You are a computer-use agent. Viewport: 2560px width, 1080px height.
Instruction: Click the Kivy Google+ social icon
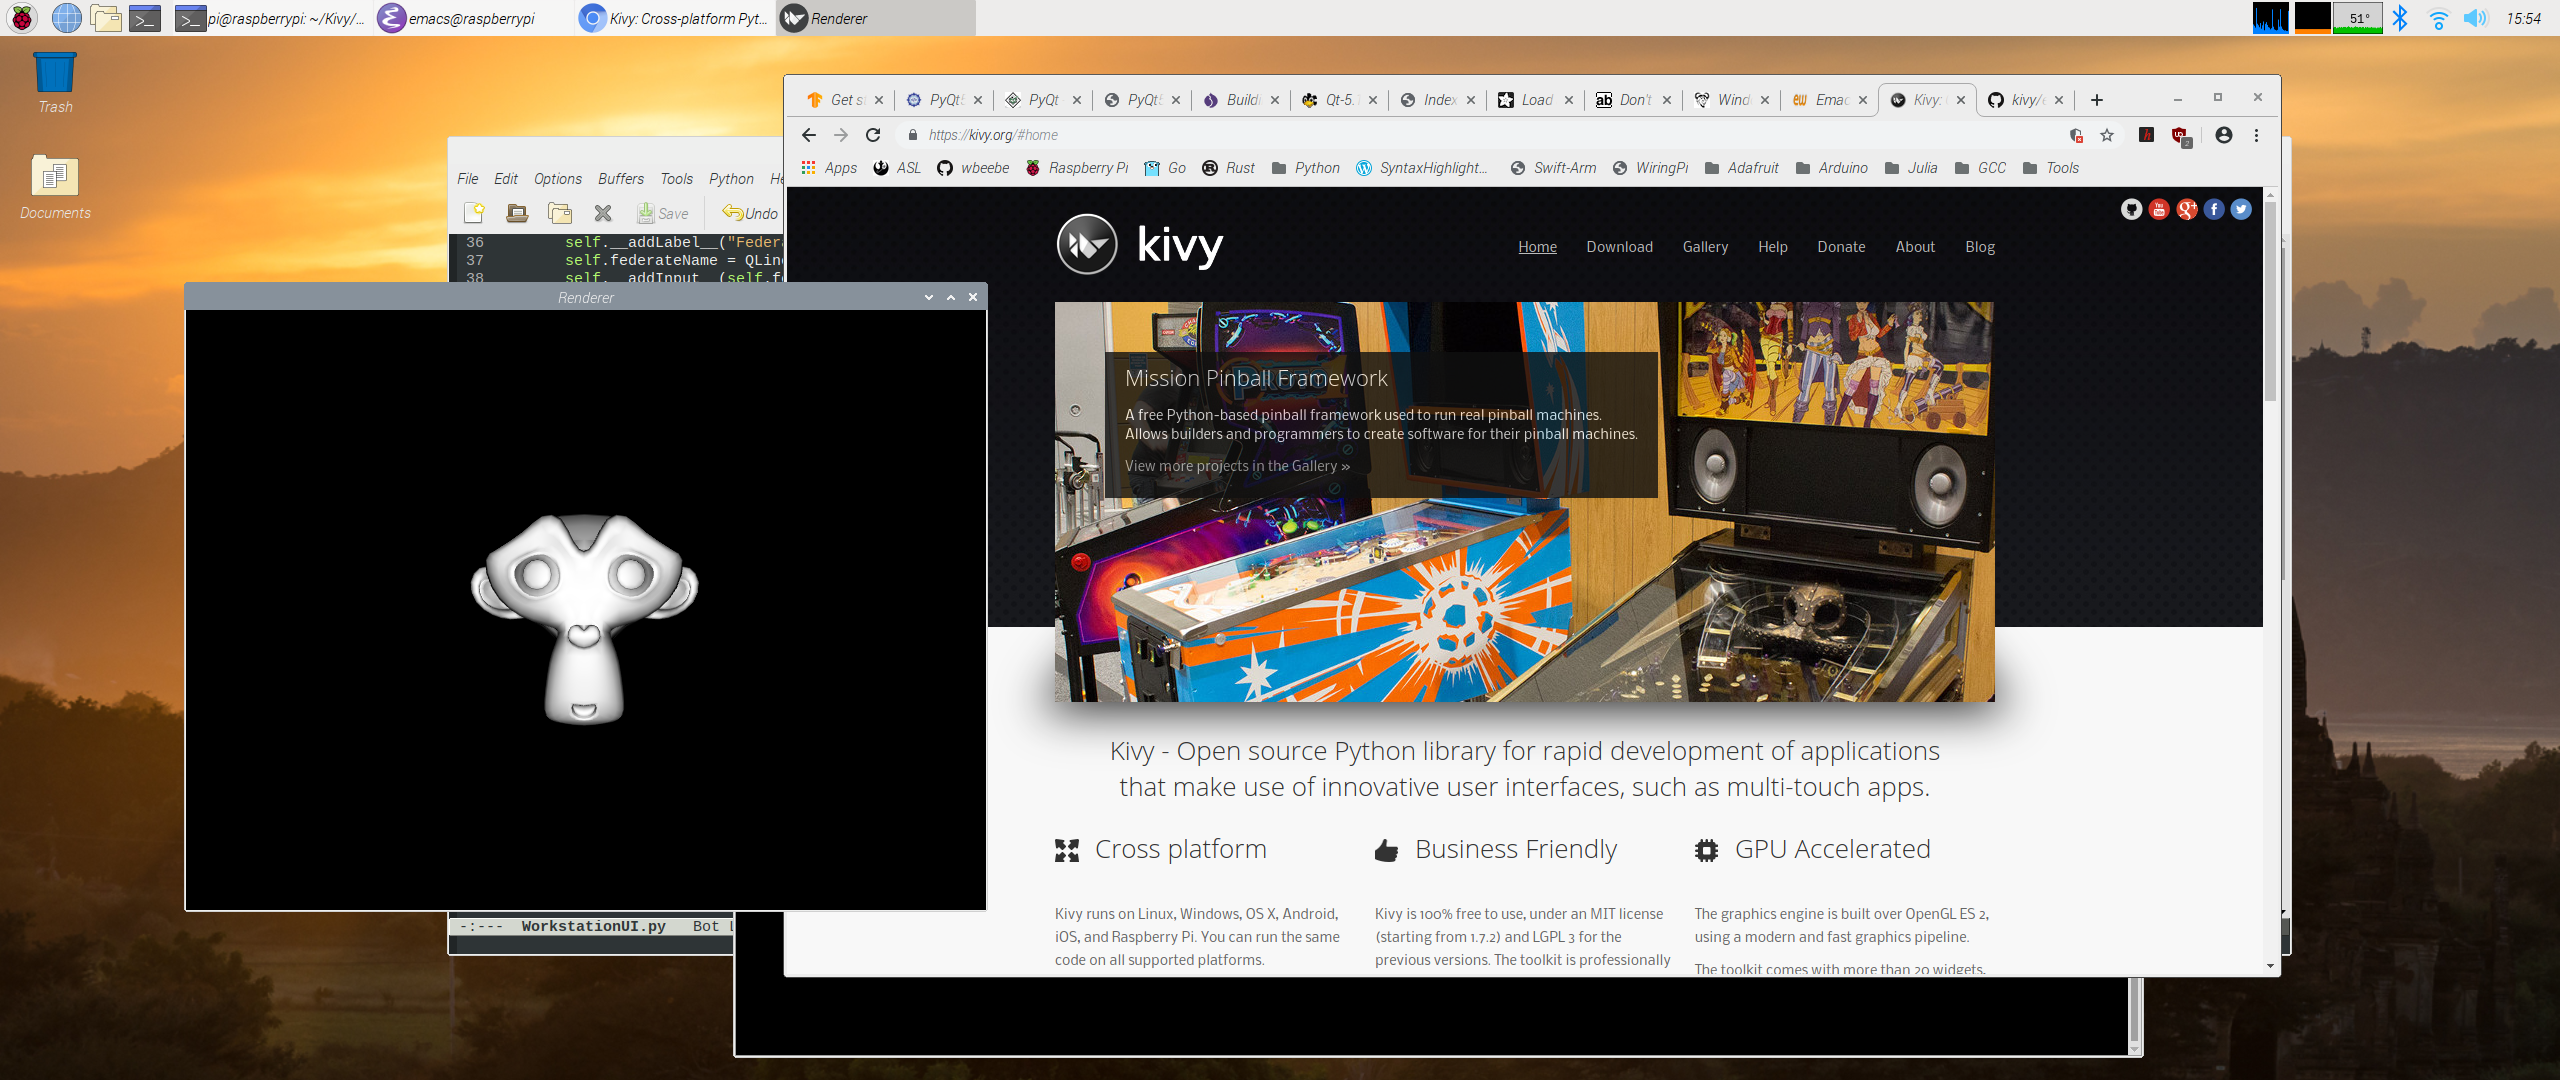(2187, 209)
